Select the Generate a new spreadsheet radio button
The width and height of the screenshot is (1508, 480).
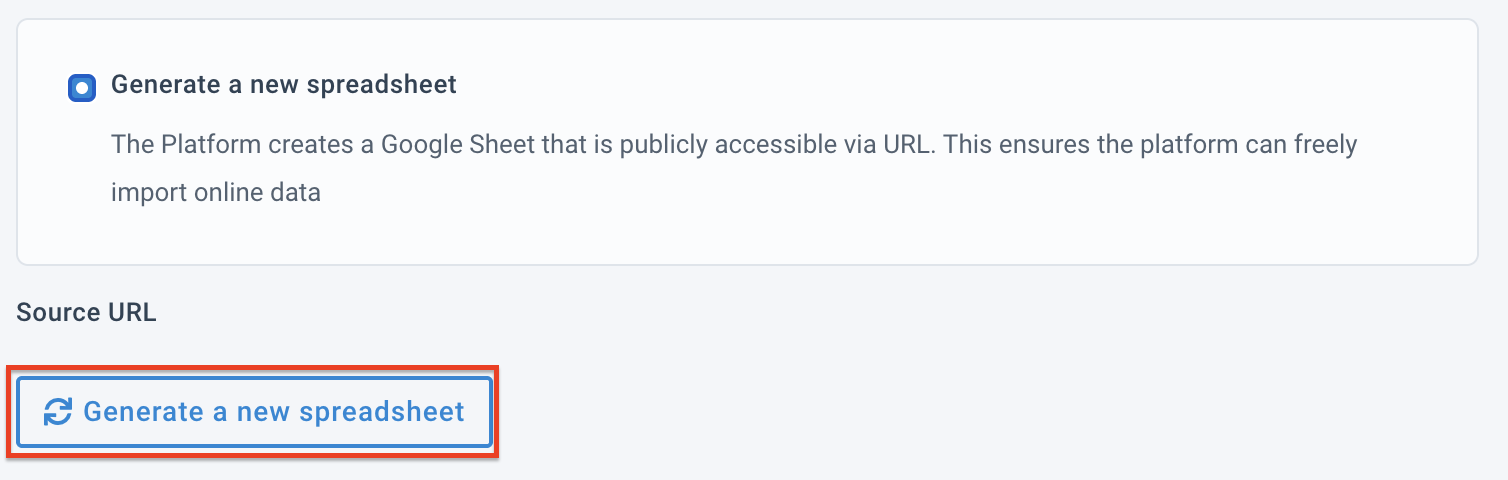point(82,88)
